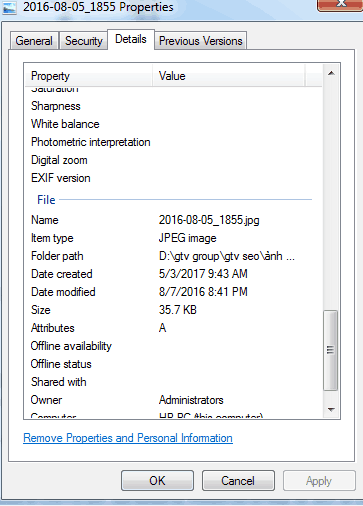This screenshot has height=506, width=363.
Task: Click the Attributes value A
Action: tap(162, 328)
